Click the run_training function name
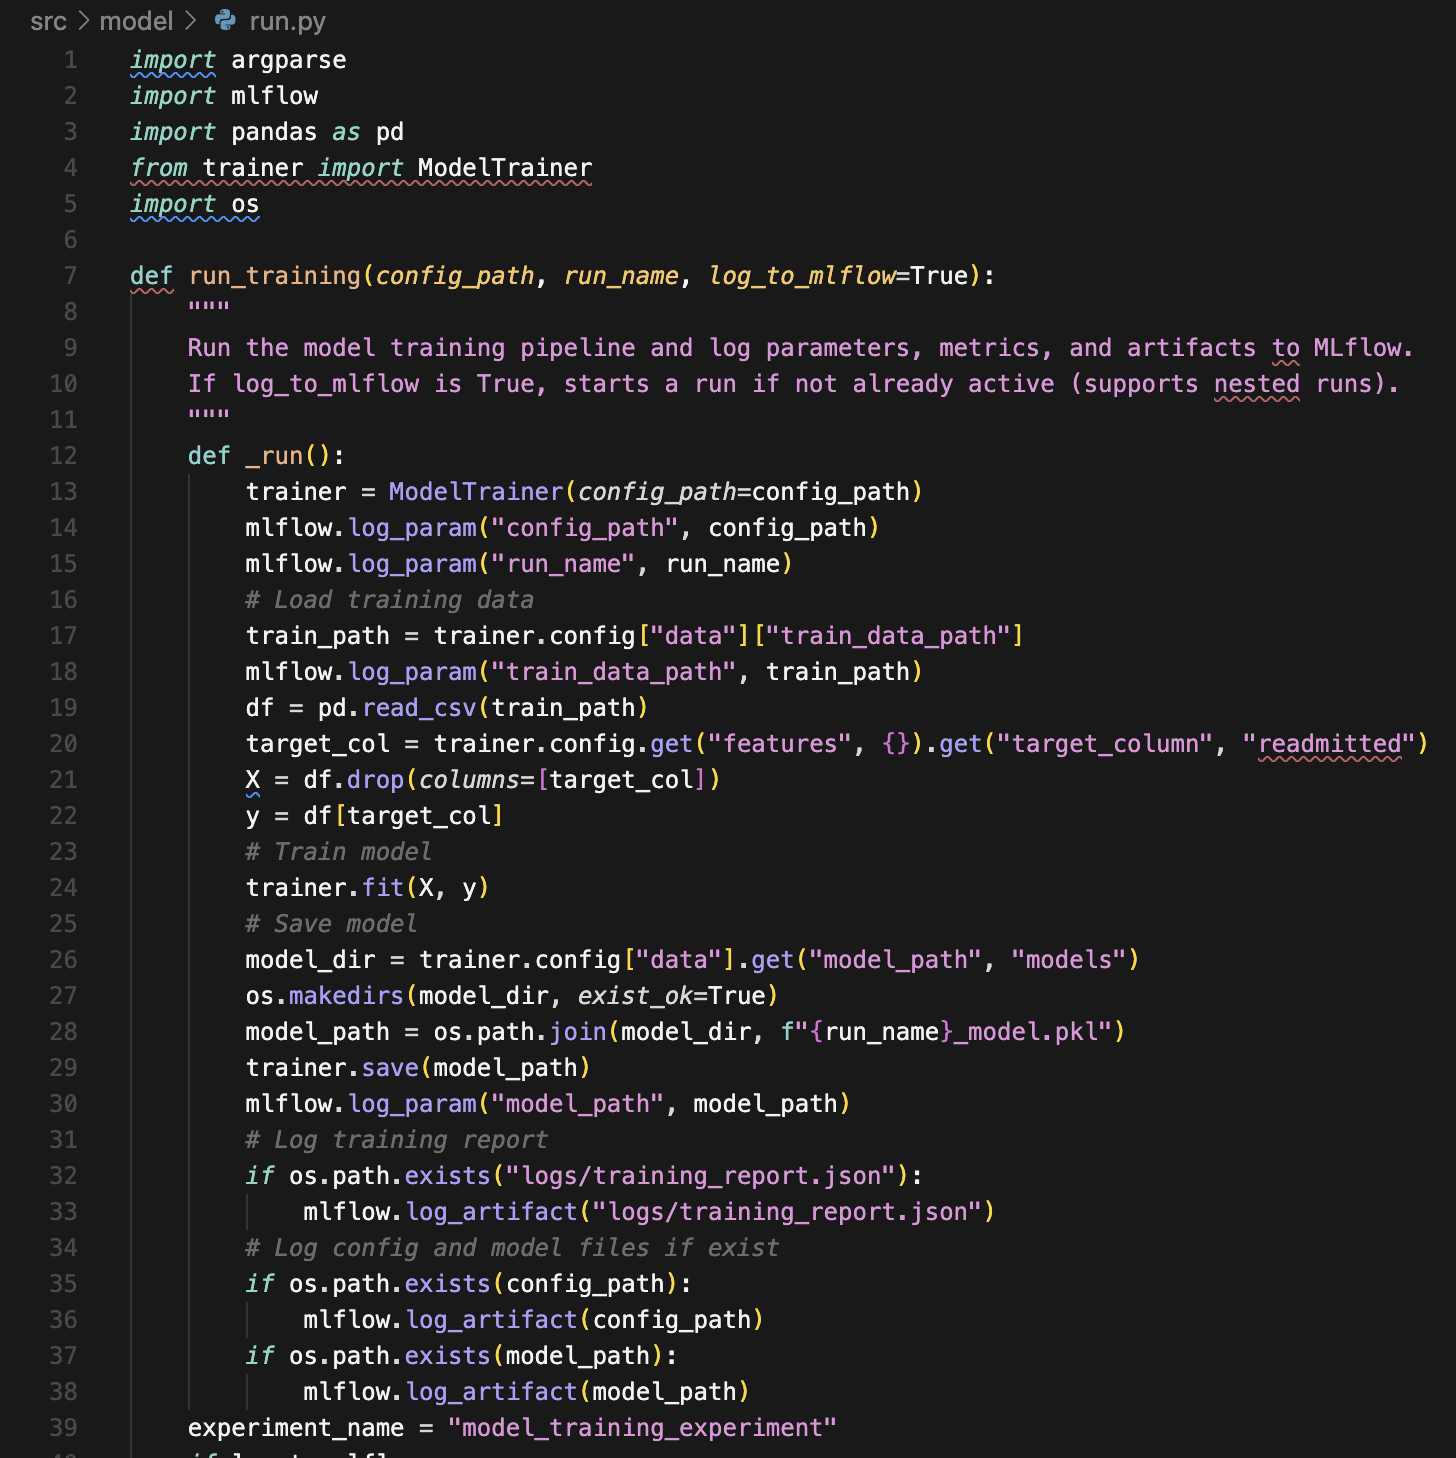 click(274, 276)
